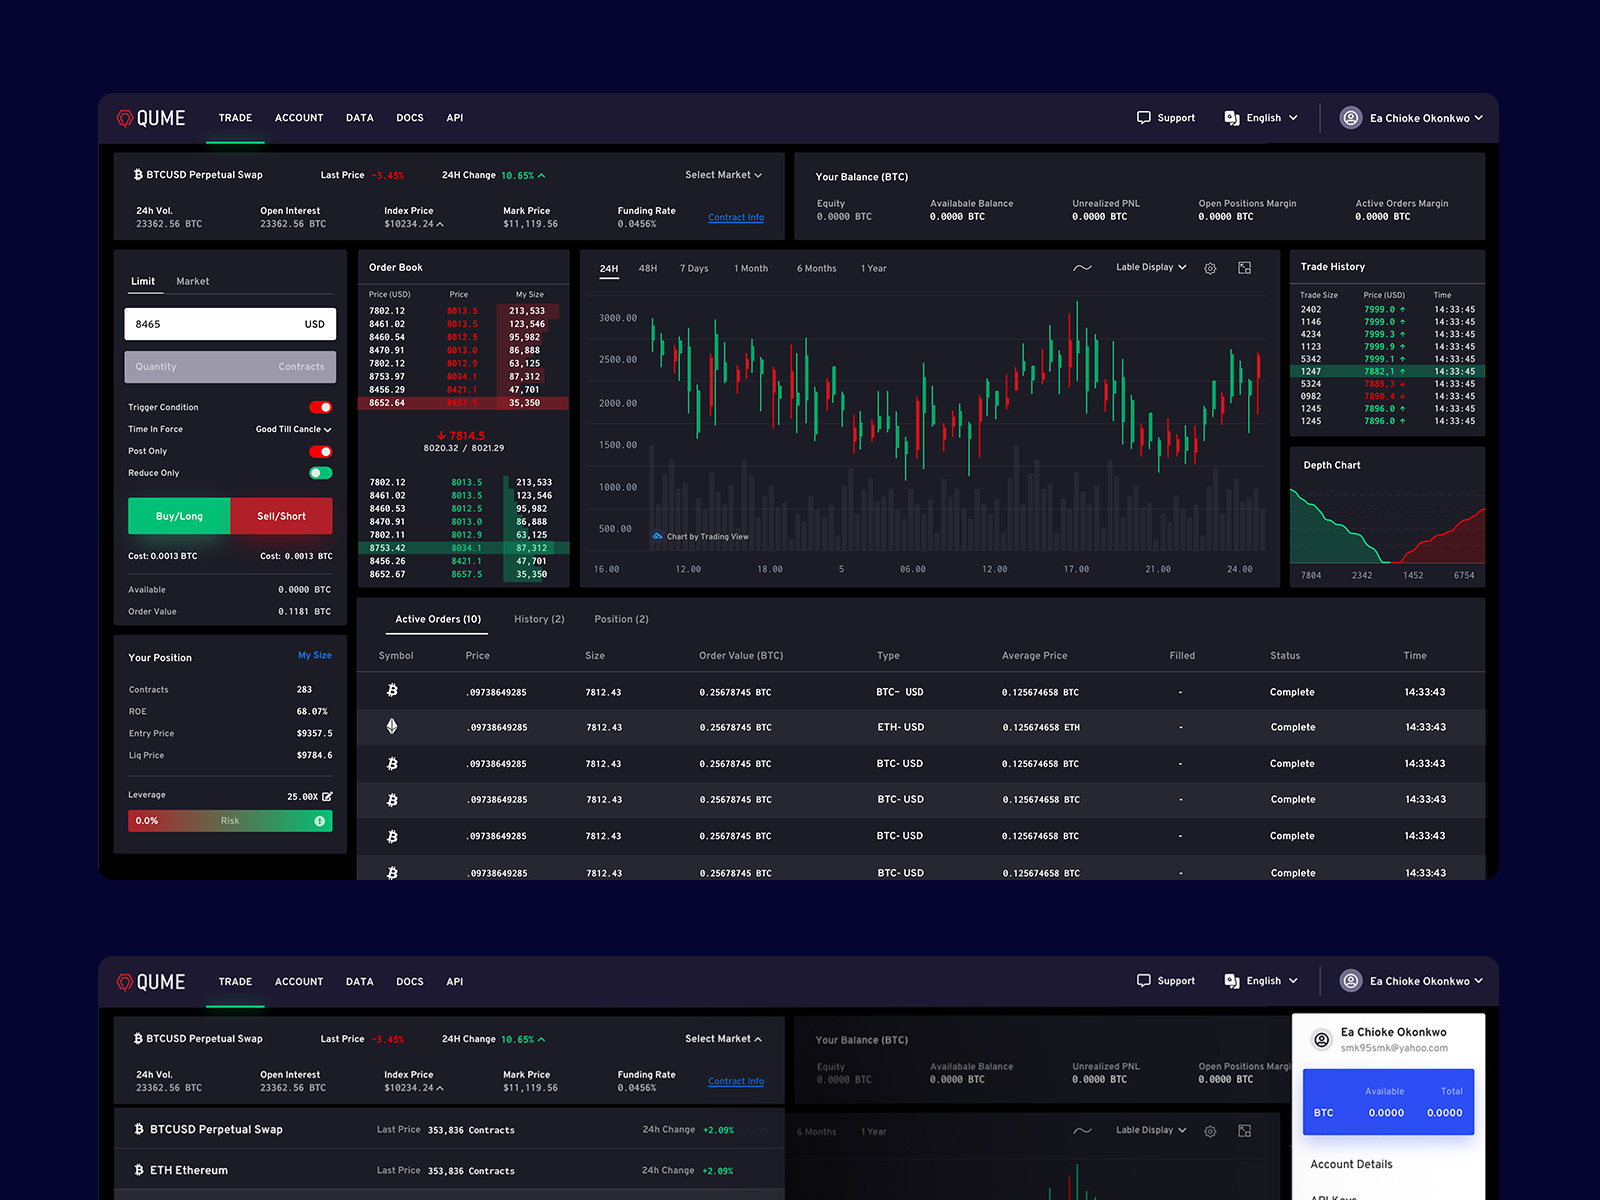
Task: Click the Index Price up arrow in top dashboard
Action: pos(440,224)
